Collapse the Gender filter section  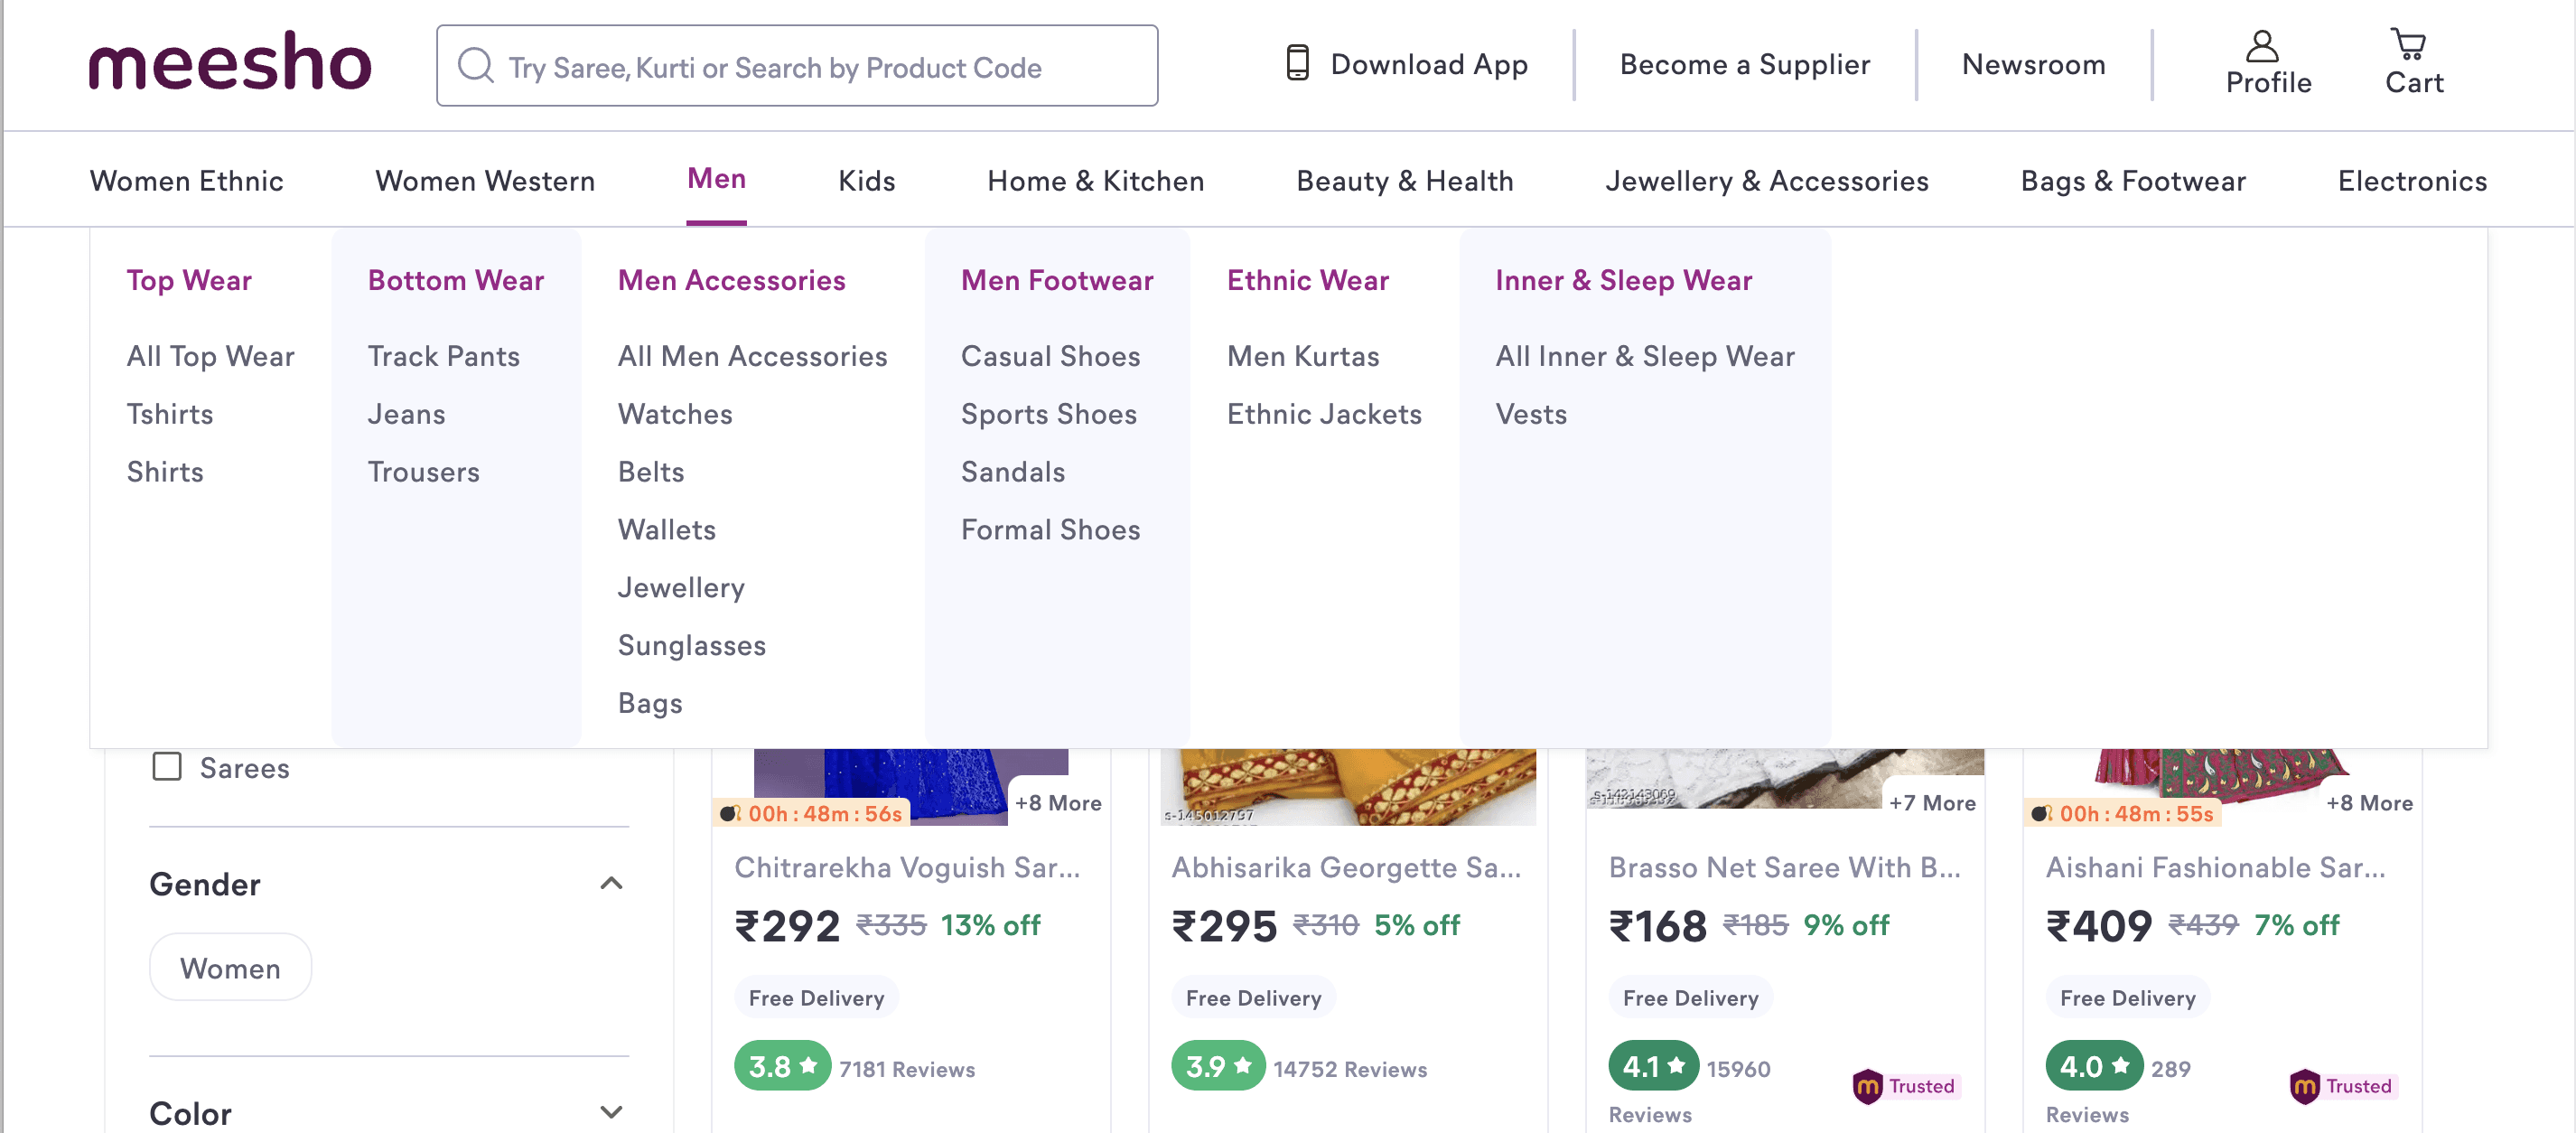pos(611,883)
